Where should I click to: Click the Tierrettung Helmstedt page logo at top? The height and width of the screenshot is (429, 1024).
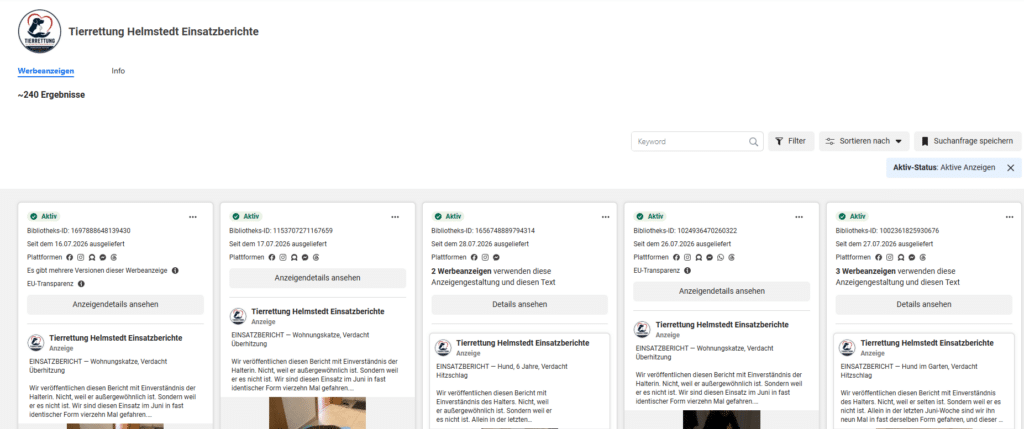tap(39, 31)
